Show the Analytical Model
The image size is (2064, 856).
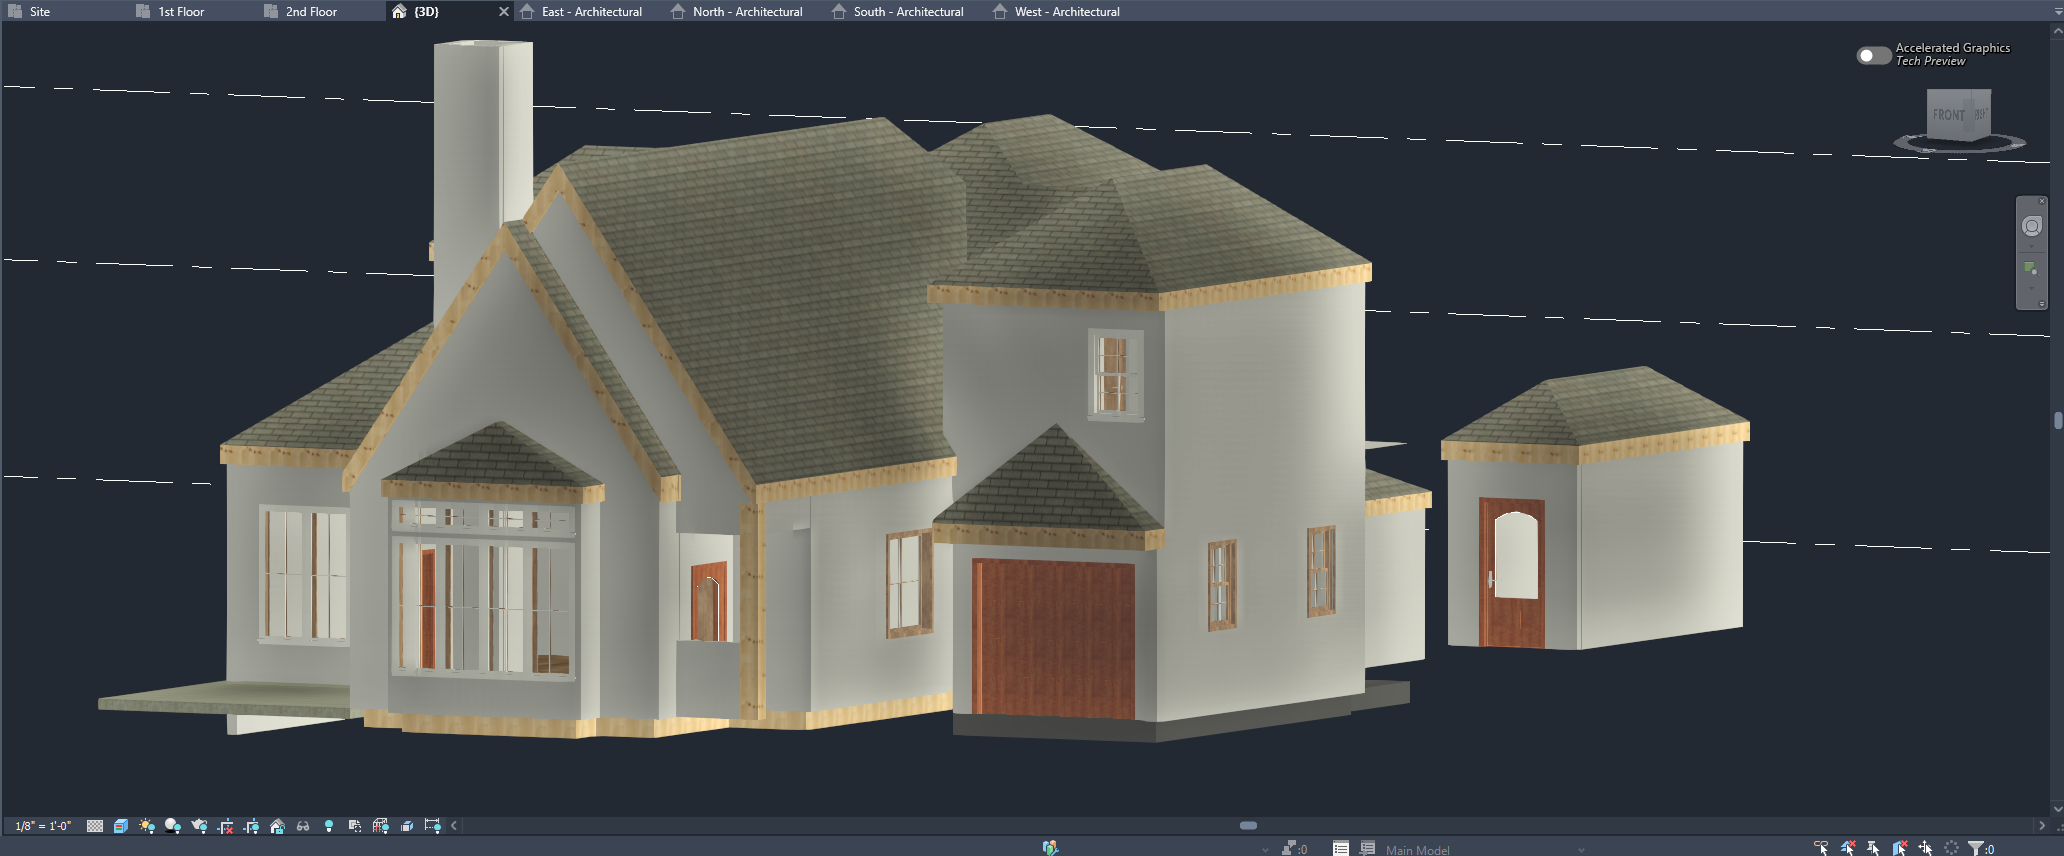381,826
